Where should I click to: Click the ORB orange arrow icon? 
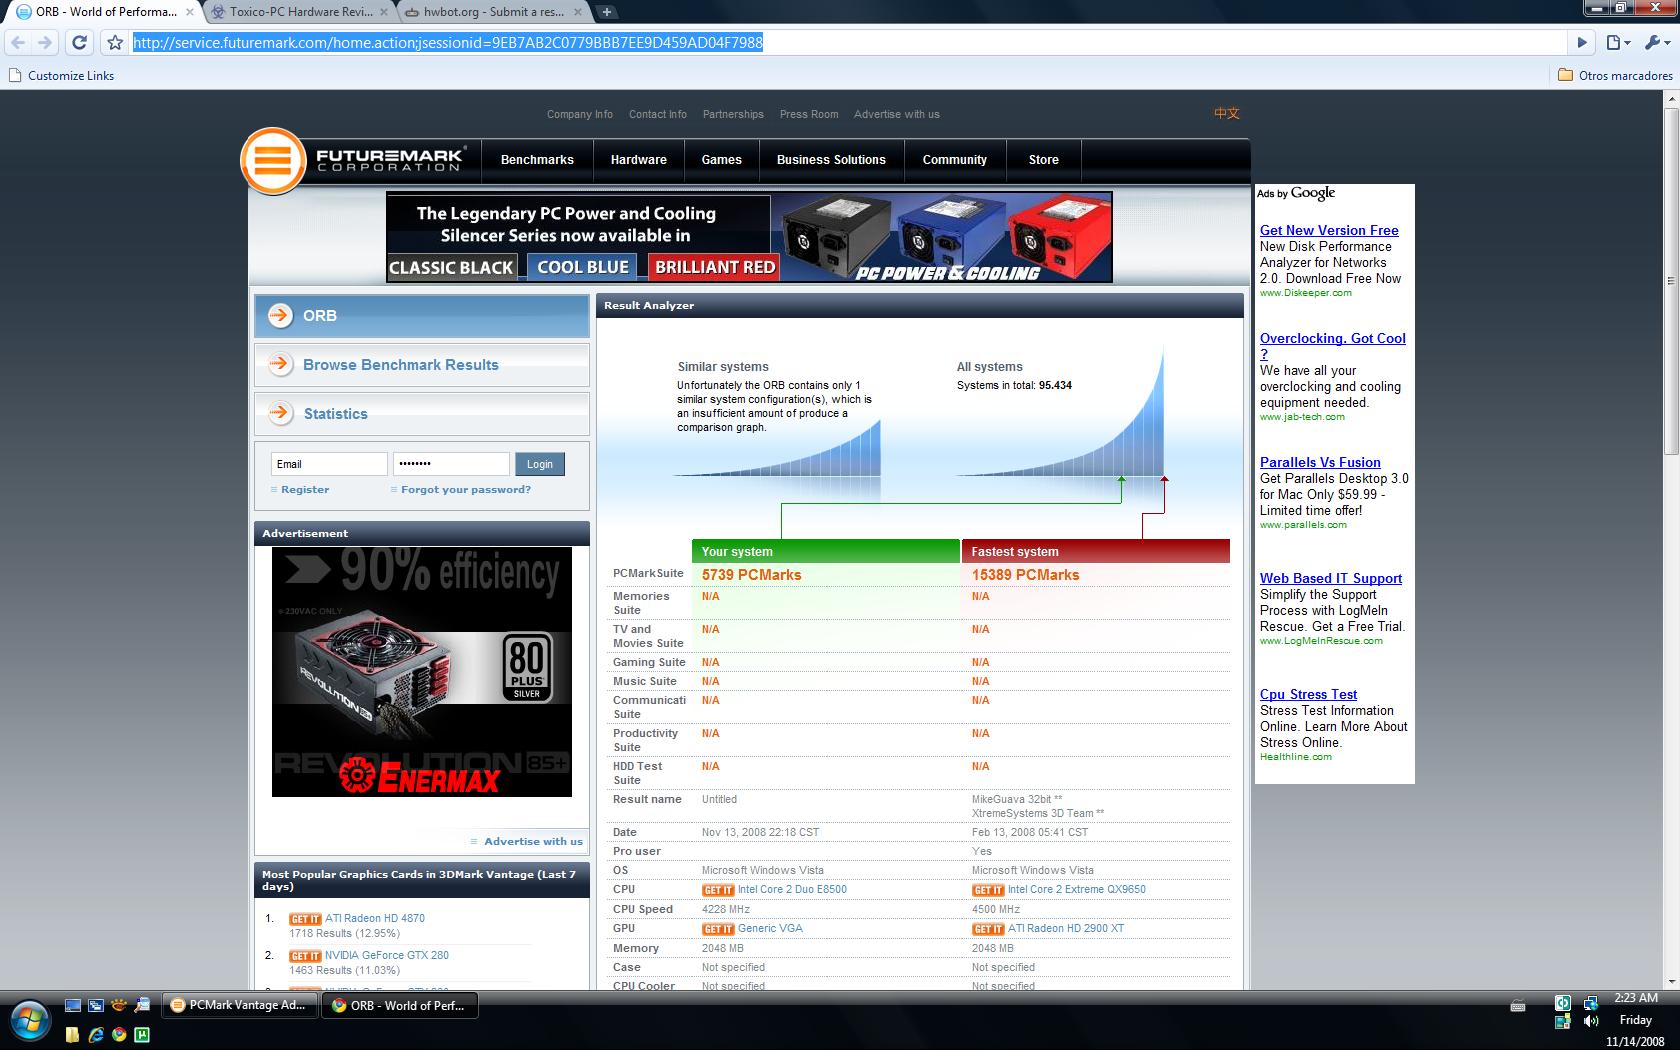tap(280, 314)
